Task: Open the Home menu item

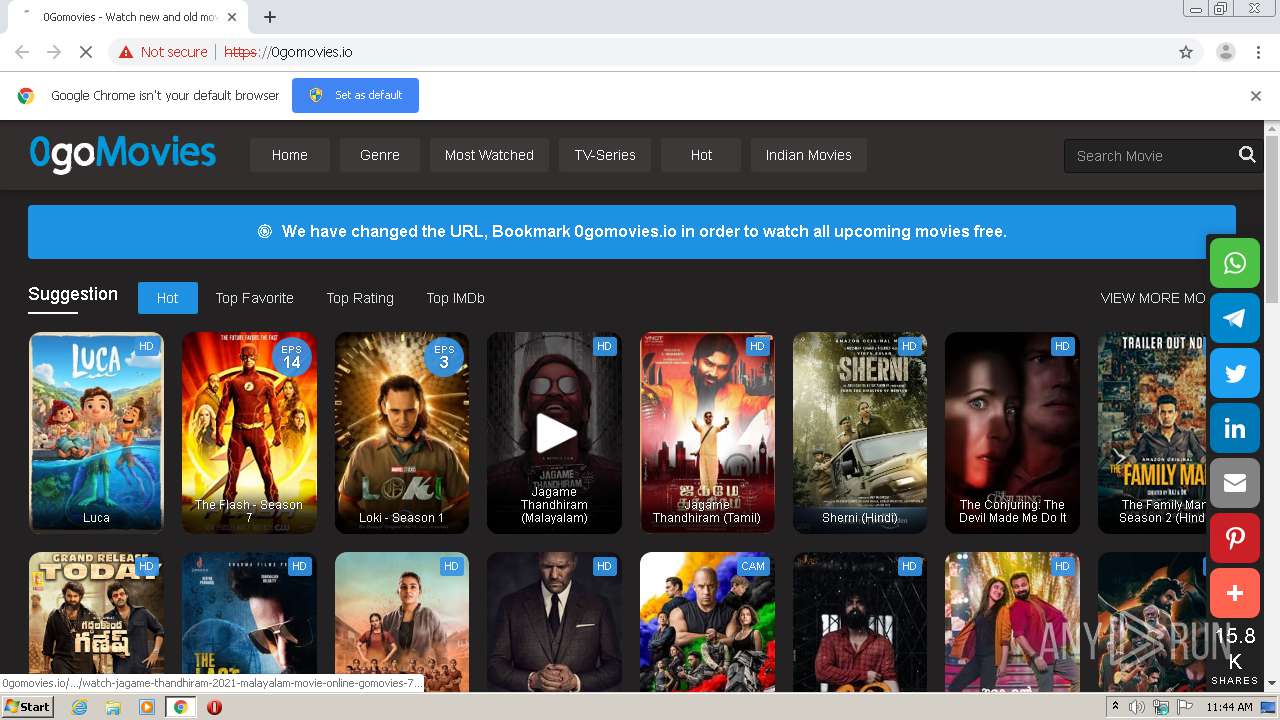Action: (290, 155)
